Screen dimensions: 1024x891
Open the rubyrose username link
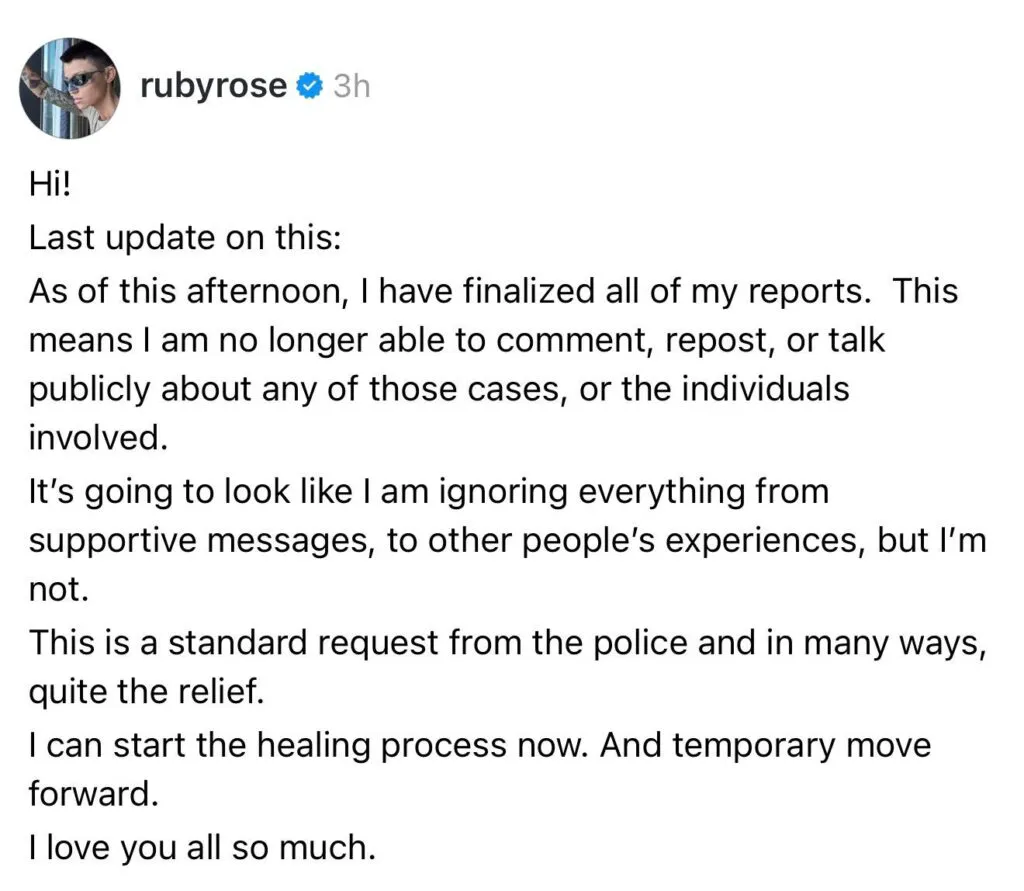[x=214, y=86]
